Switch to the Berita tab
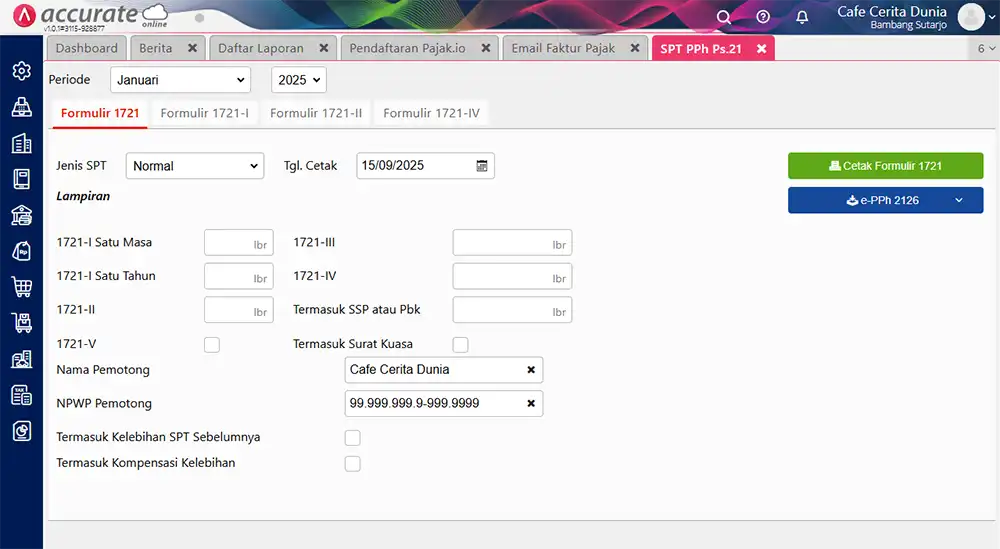The width and height of the screenshot is (1000, 549). (156, 48)
